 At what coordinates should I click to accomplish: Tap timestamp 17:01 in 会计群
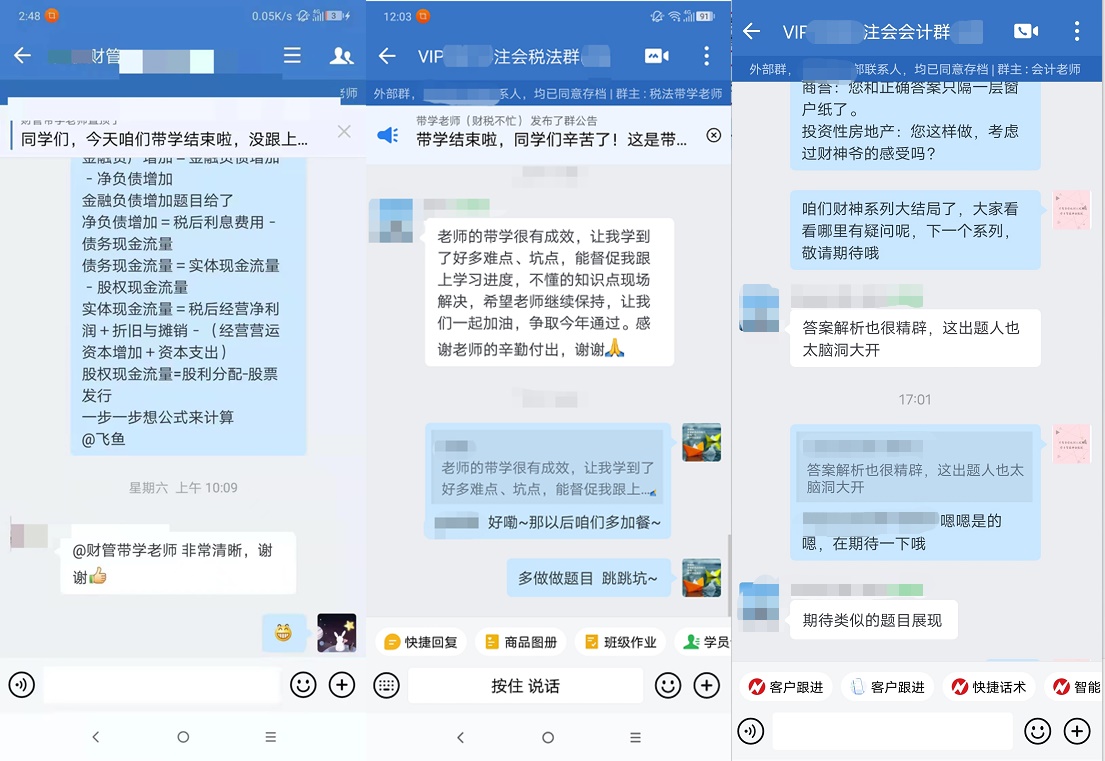915,400
